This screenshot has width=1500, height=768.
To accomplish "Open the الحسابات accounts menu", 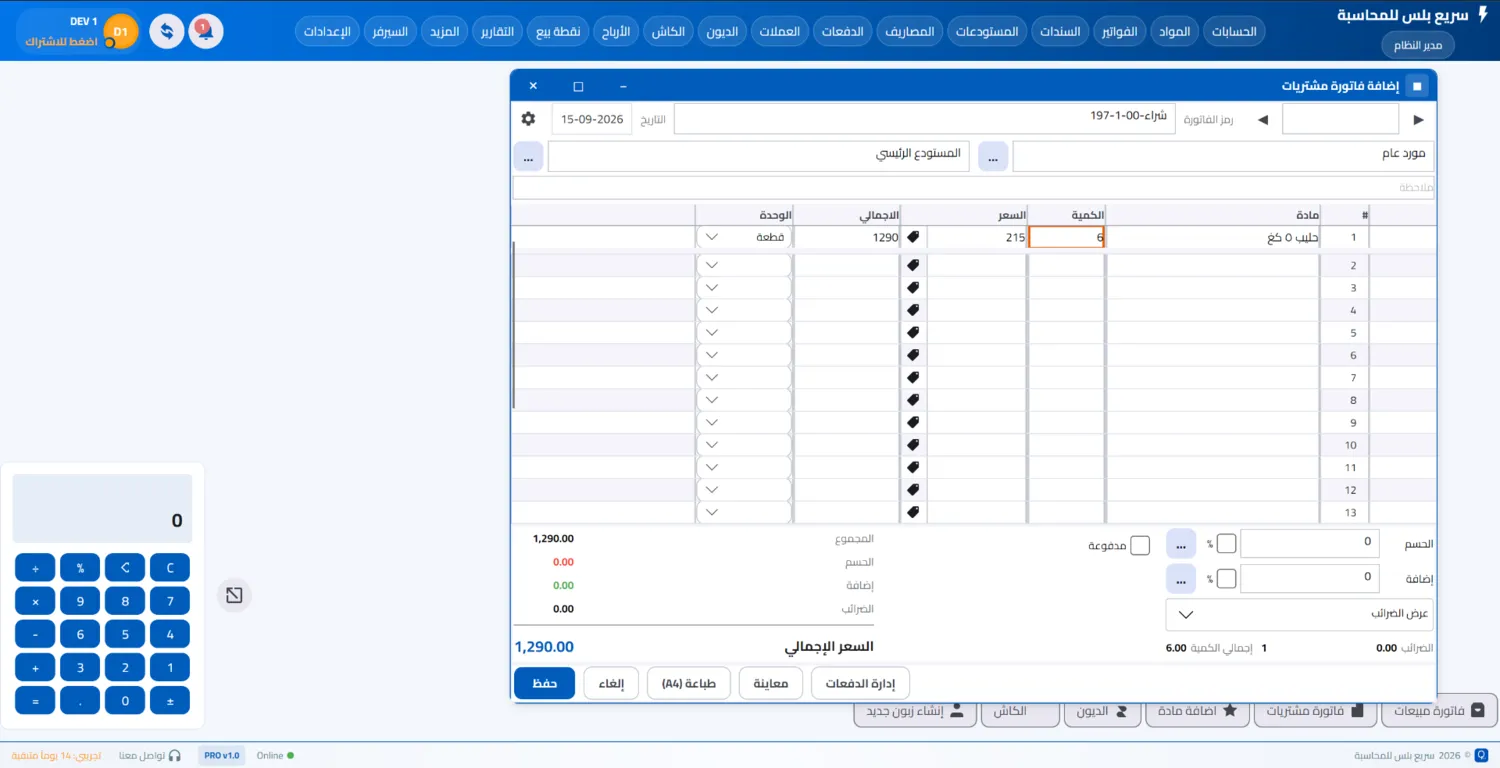I will tap(1234, 31).
